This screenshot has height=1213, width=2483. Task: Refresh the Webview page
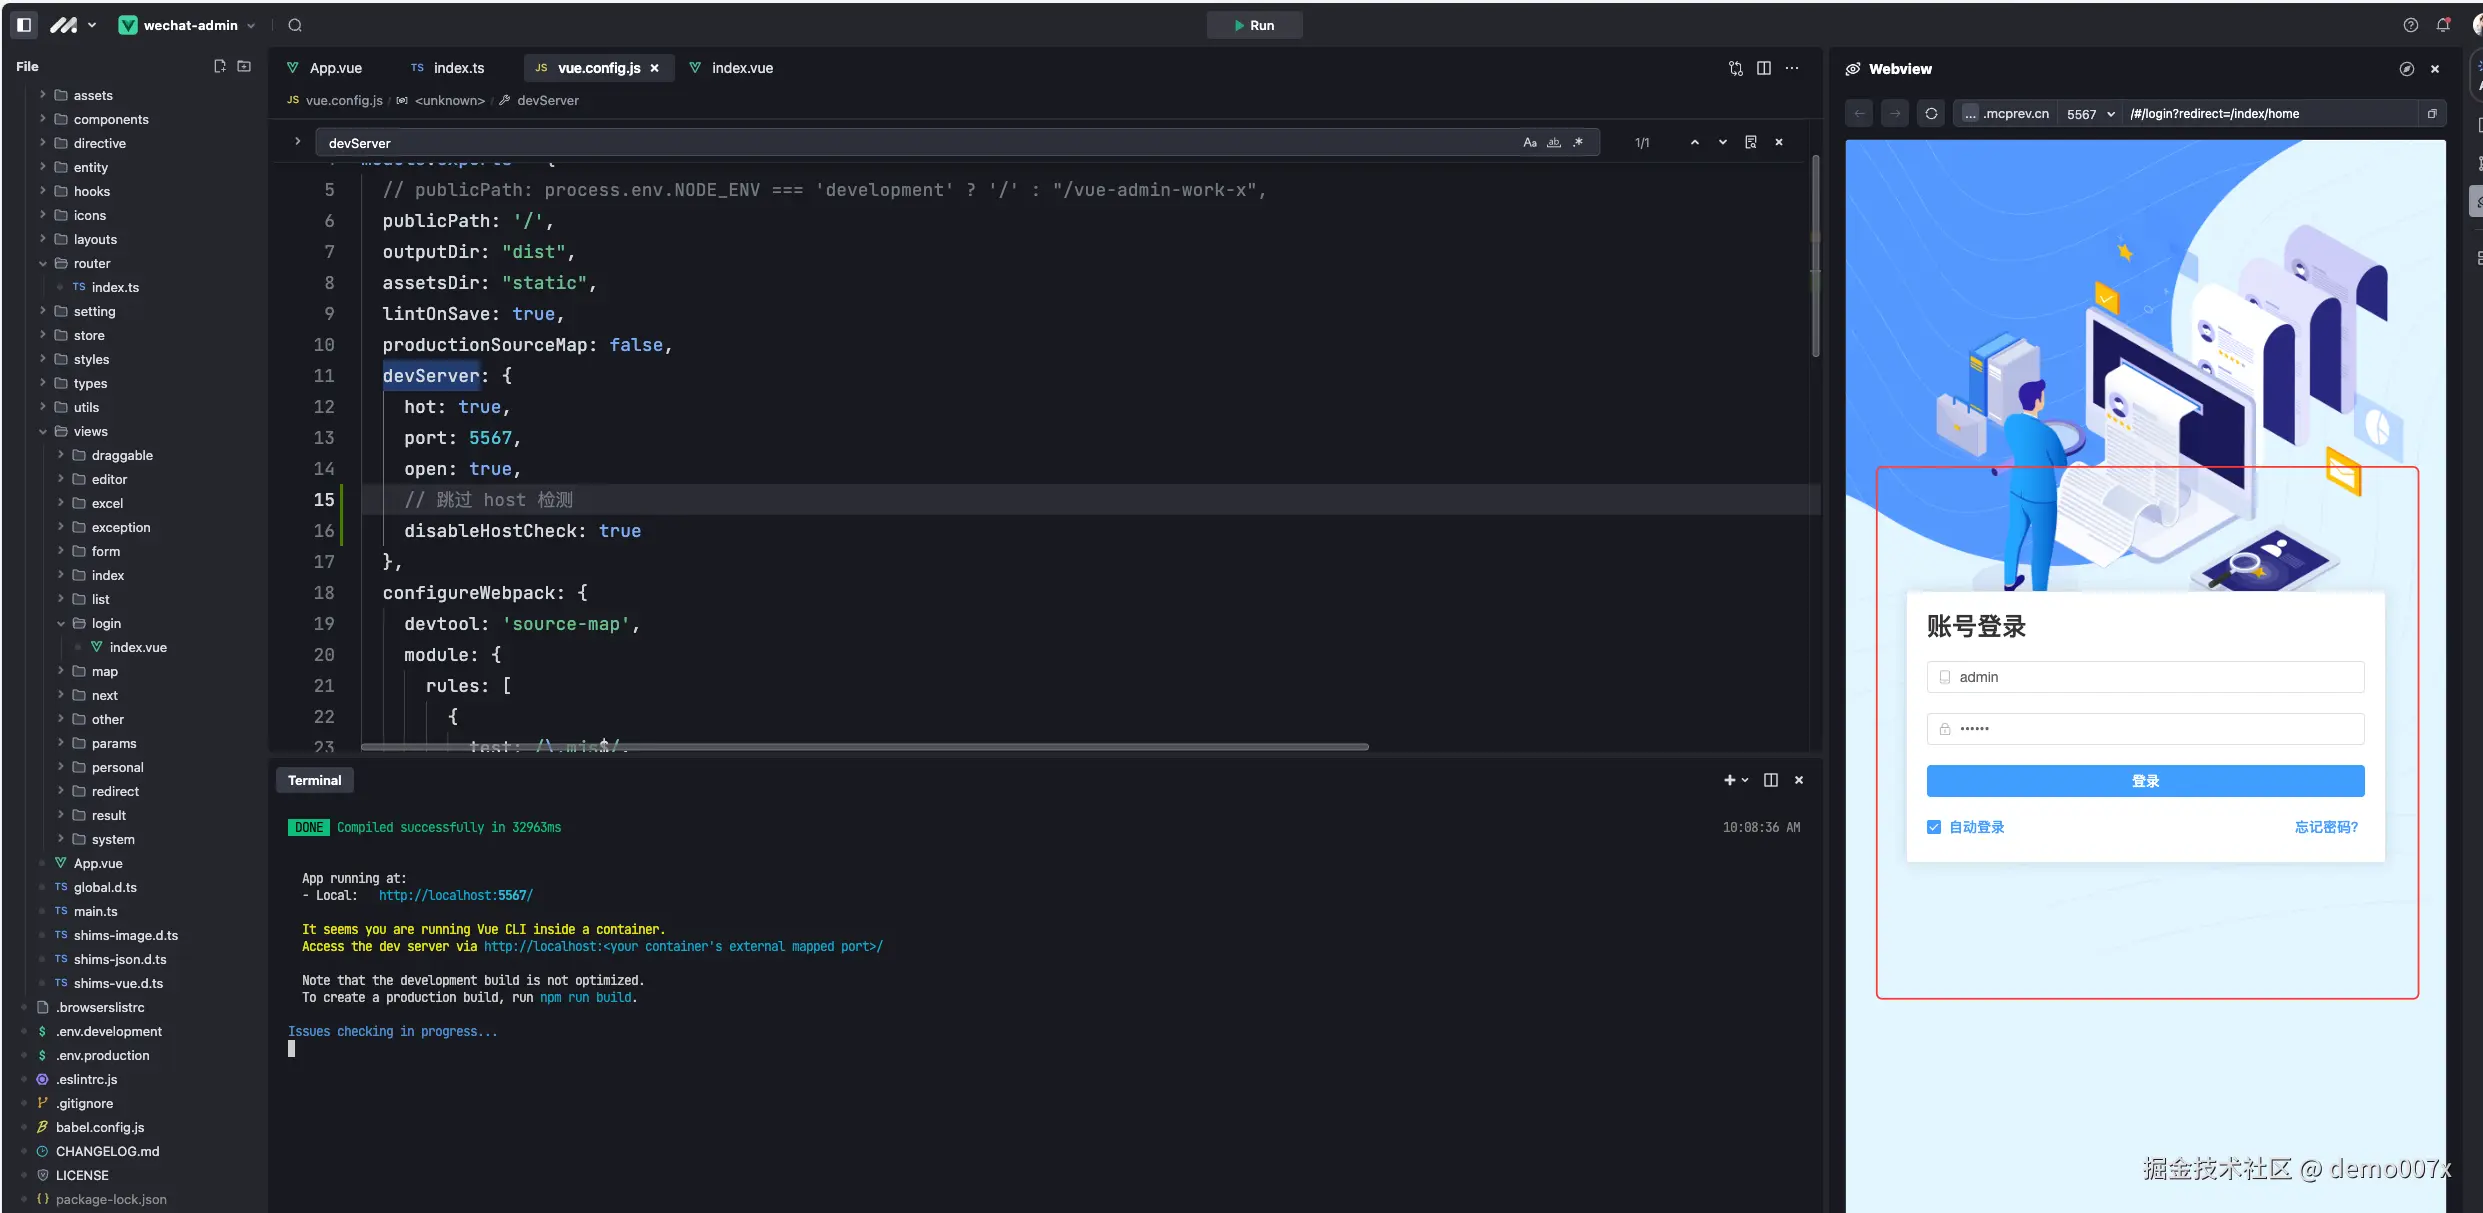[x=1931, y=114]
